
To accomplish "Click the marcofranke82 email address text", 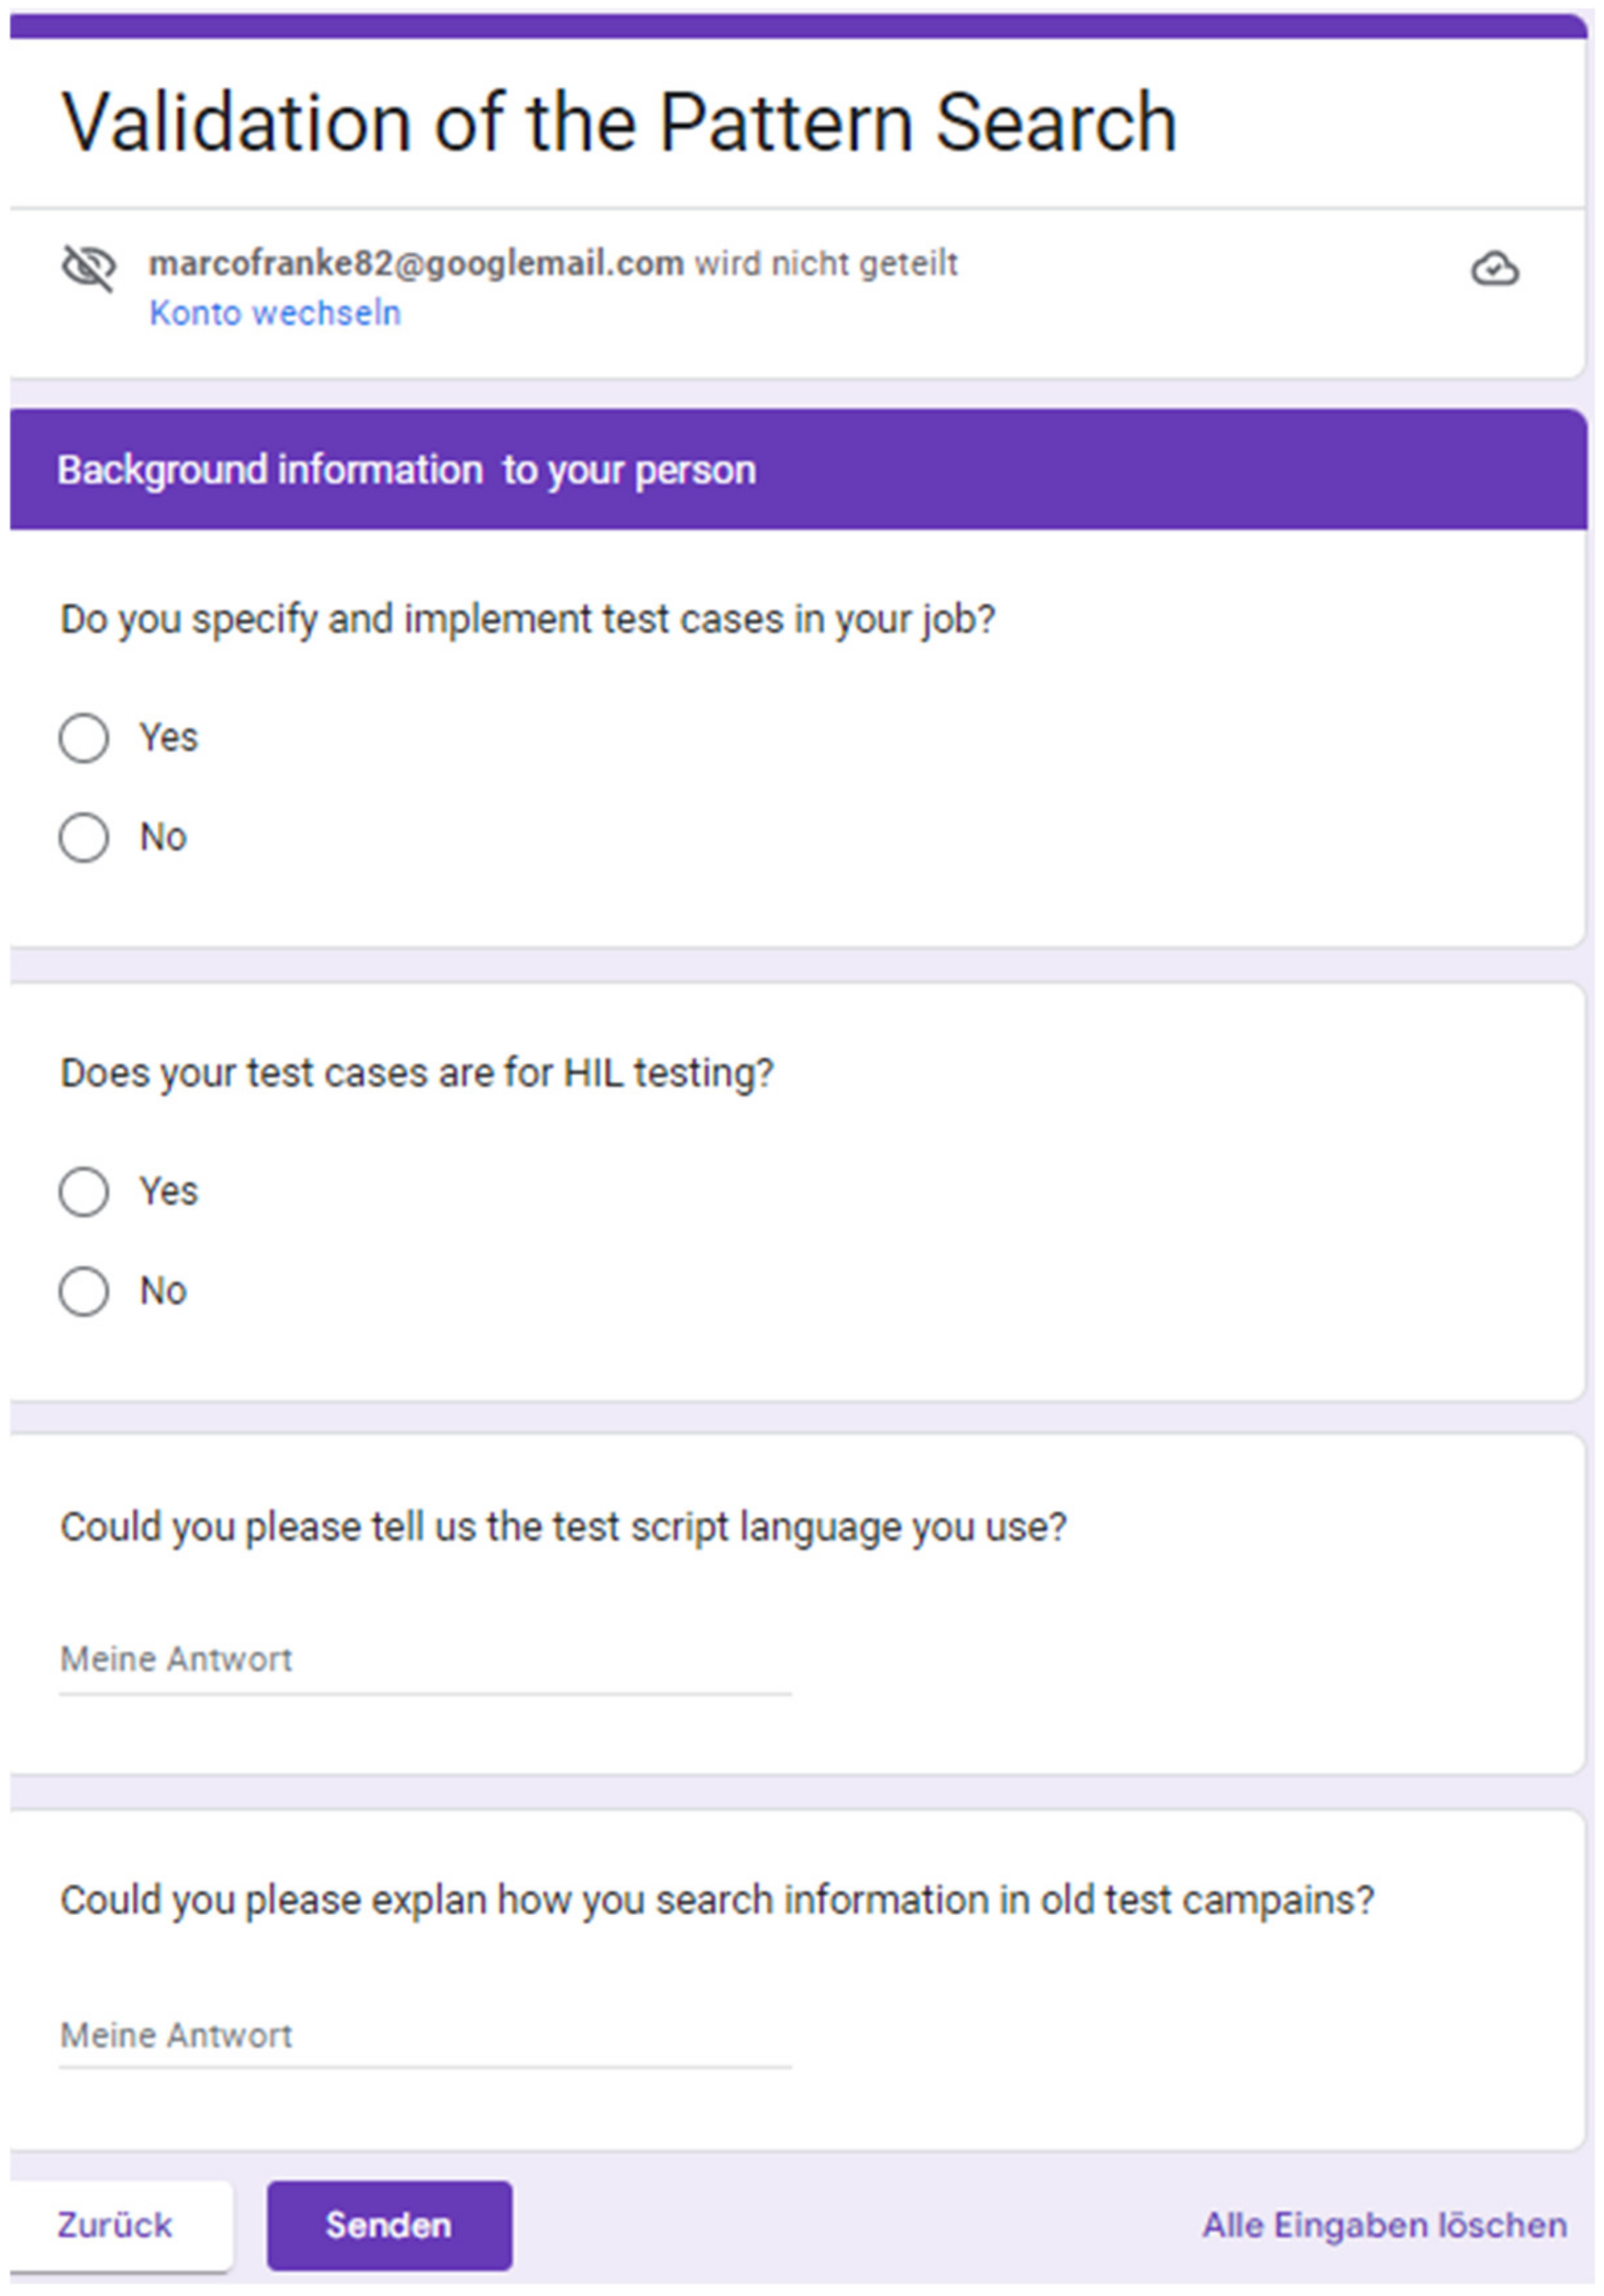I will point(416,263).
